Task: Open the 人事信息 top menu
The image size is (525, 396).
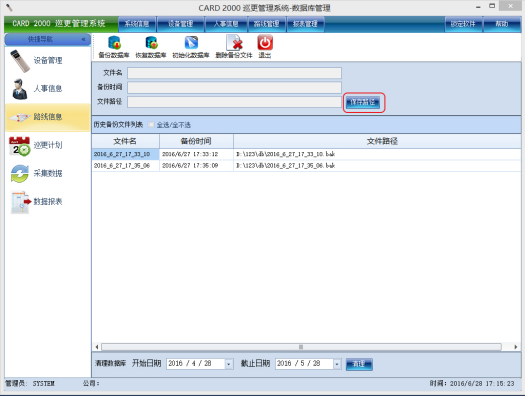Action: click(226, 24)
